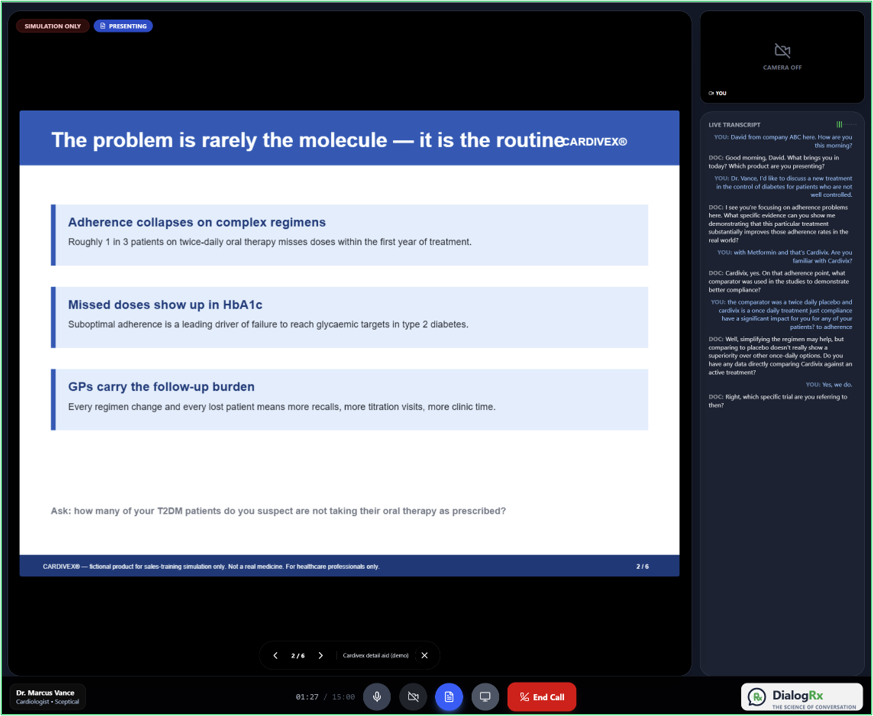
Task: Click the Simulation Only badge
Action: click(x=52, y=26)
